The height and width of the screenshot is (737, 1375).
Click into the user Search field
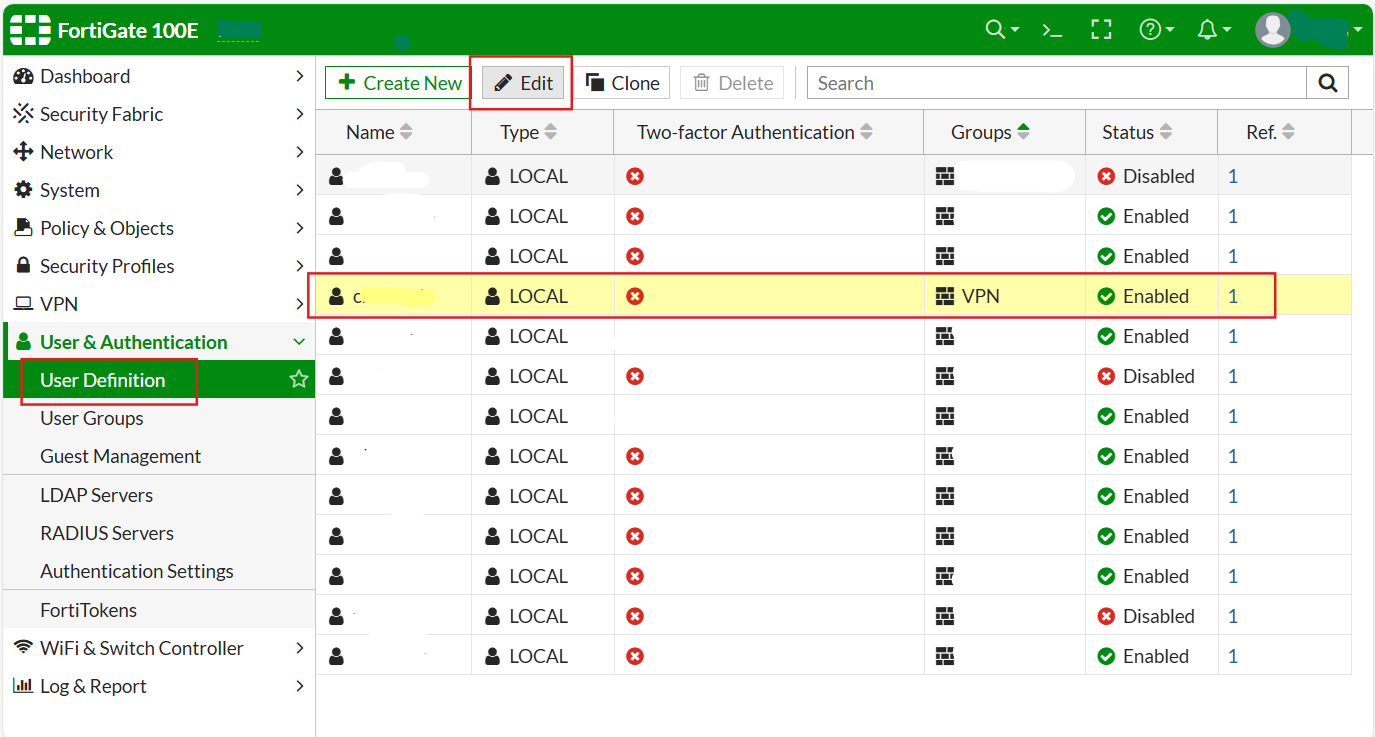[x=1057, y=83]
